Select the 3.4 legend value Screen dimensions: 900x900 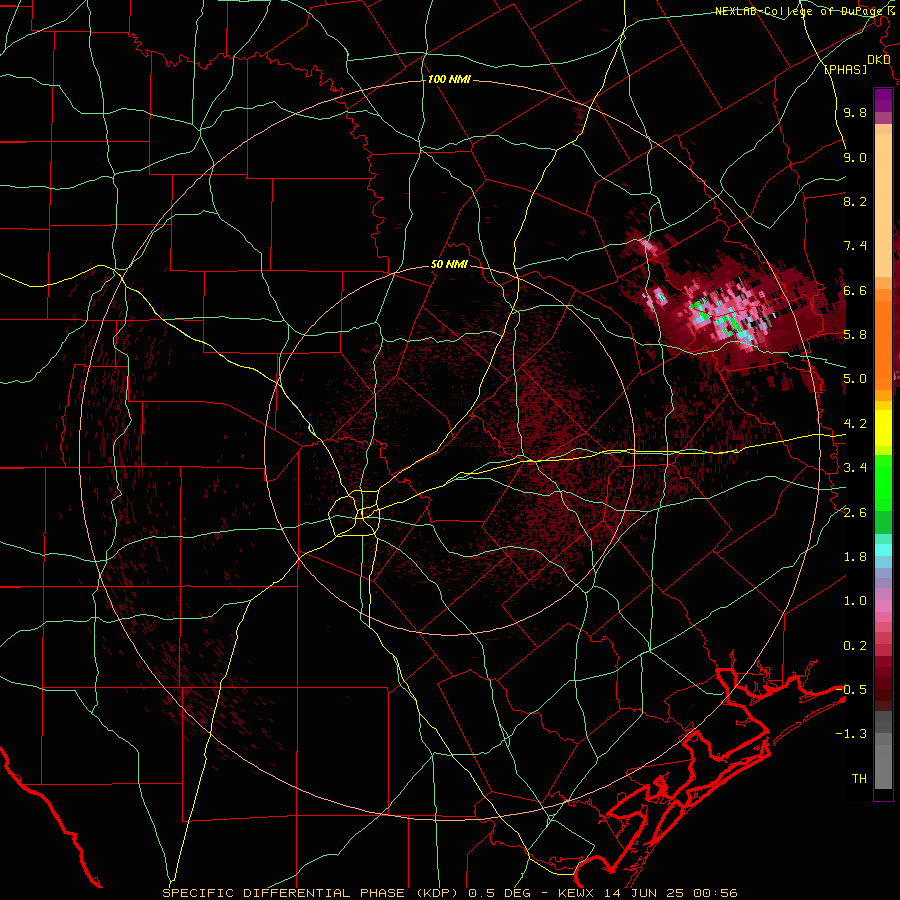pos(855,468)
